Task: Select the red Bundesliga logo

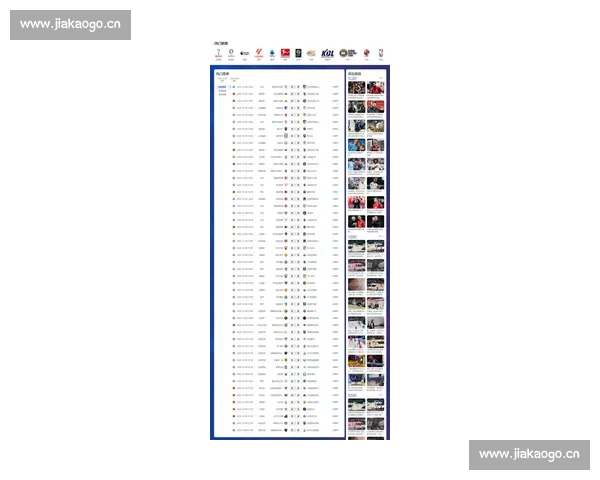Action: tap(285, 52)
